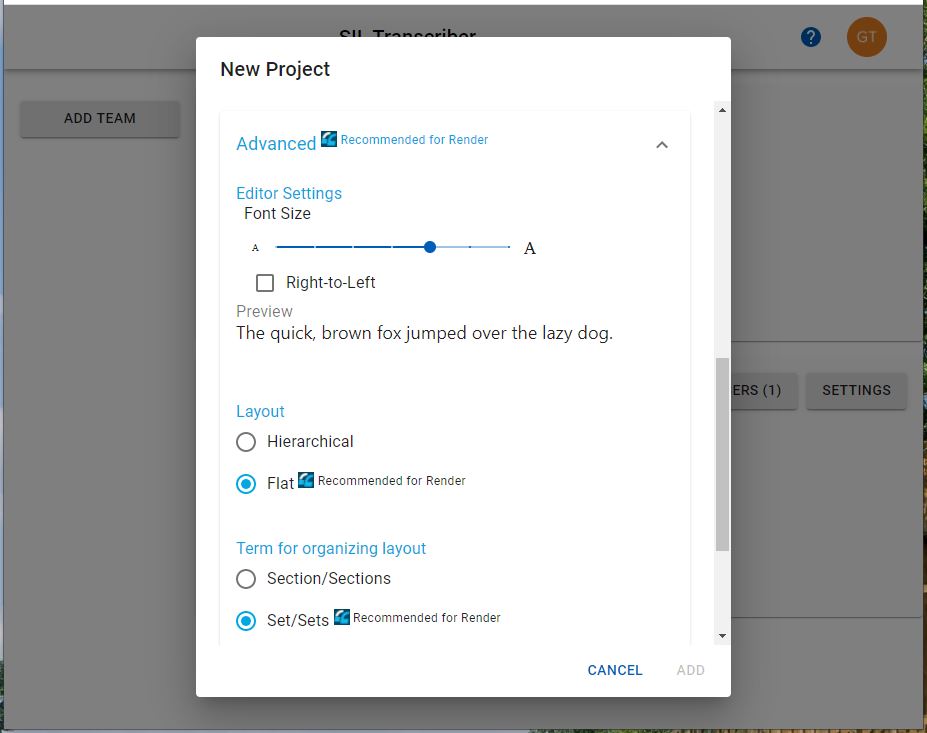Choose Section/Sections as organizing term
This screenshot has width=927, height=733.
coord(246,579)
